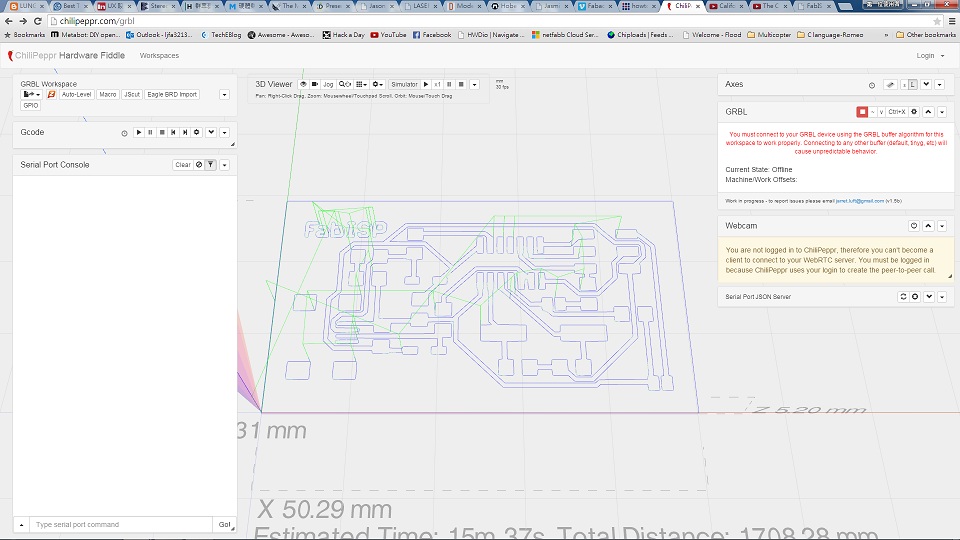The image size is (960, 540).
Task: Open the Macro widget
Action: pyautogui.click(x=108, y=94)
